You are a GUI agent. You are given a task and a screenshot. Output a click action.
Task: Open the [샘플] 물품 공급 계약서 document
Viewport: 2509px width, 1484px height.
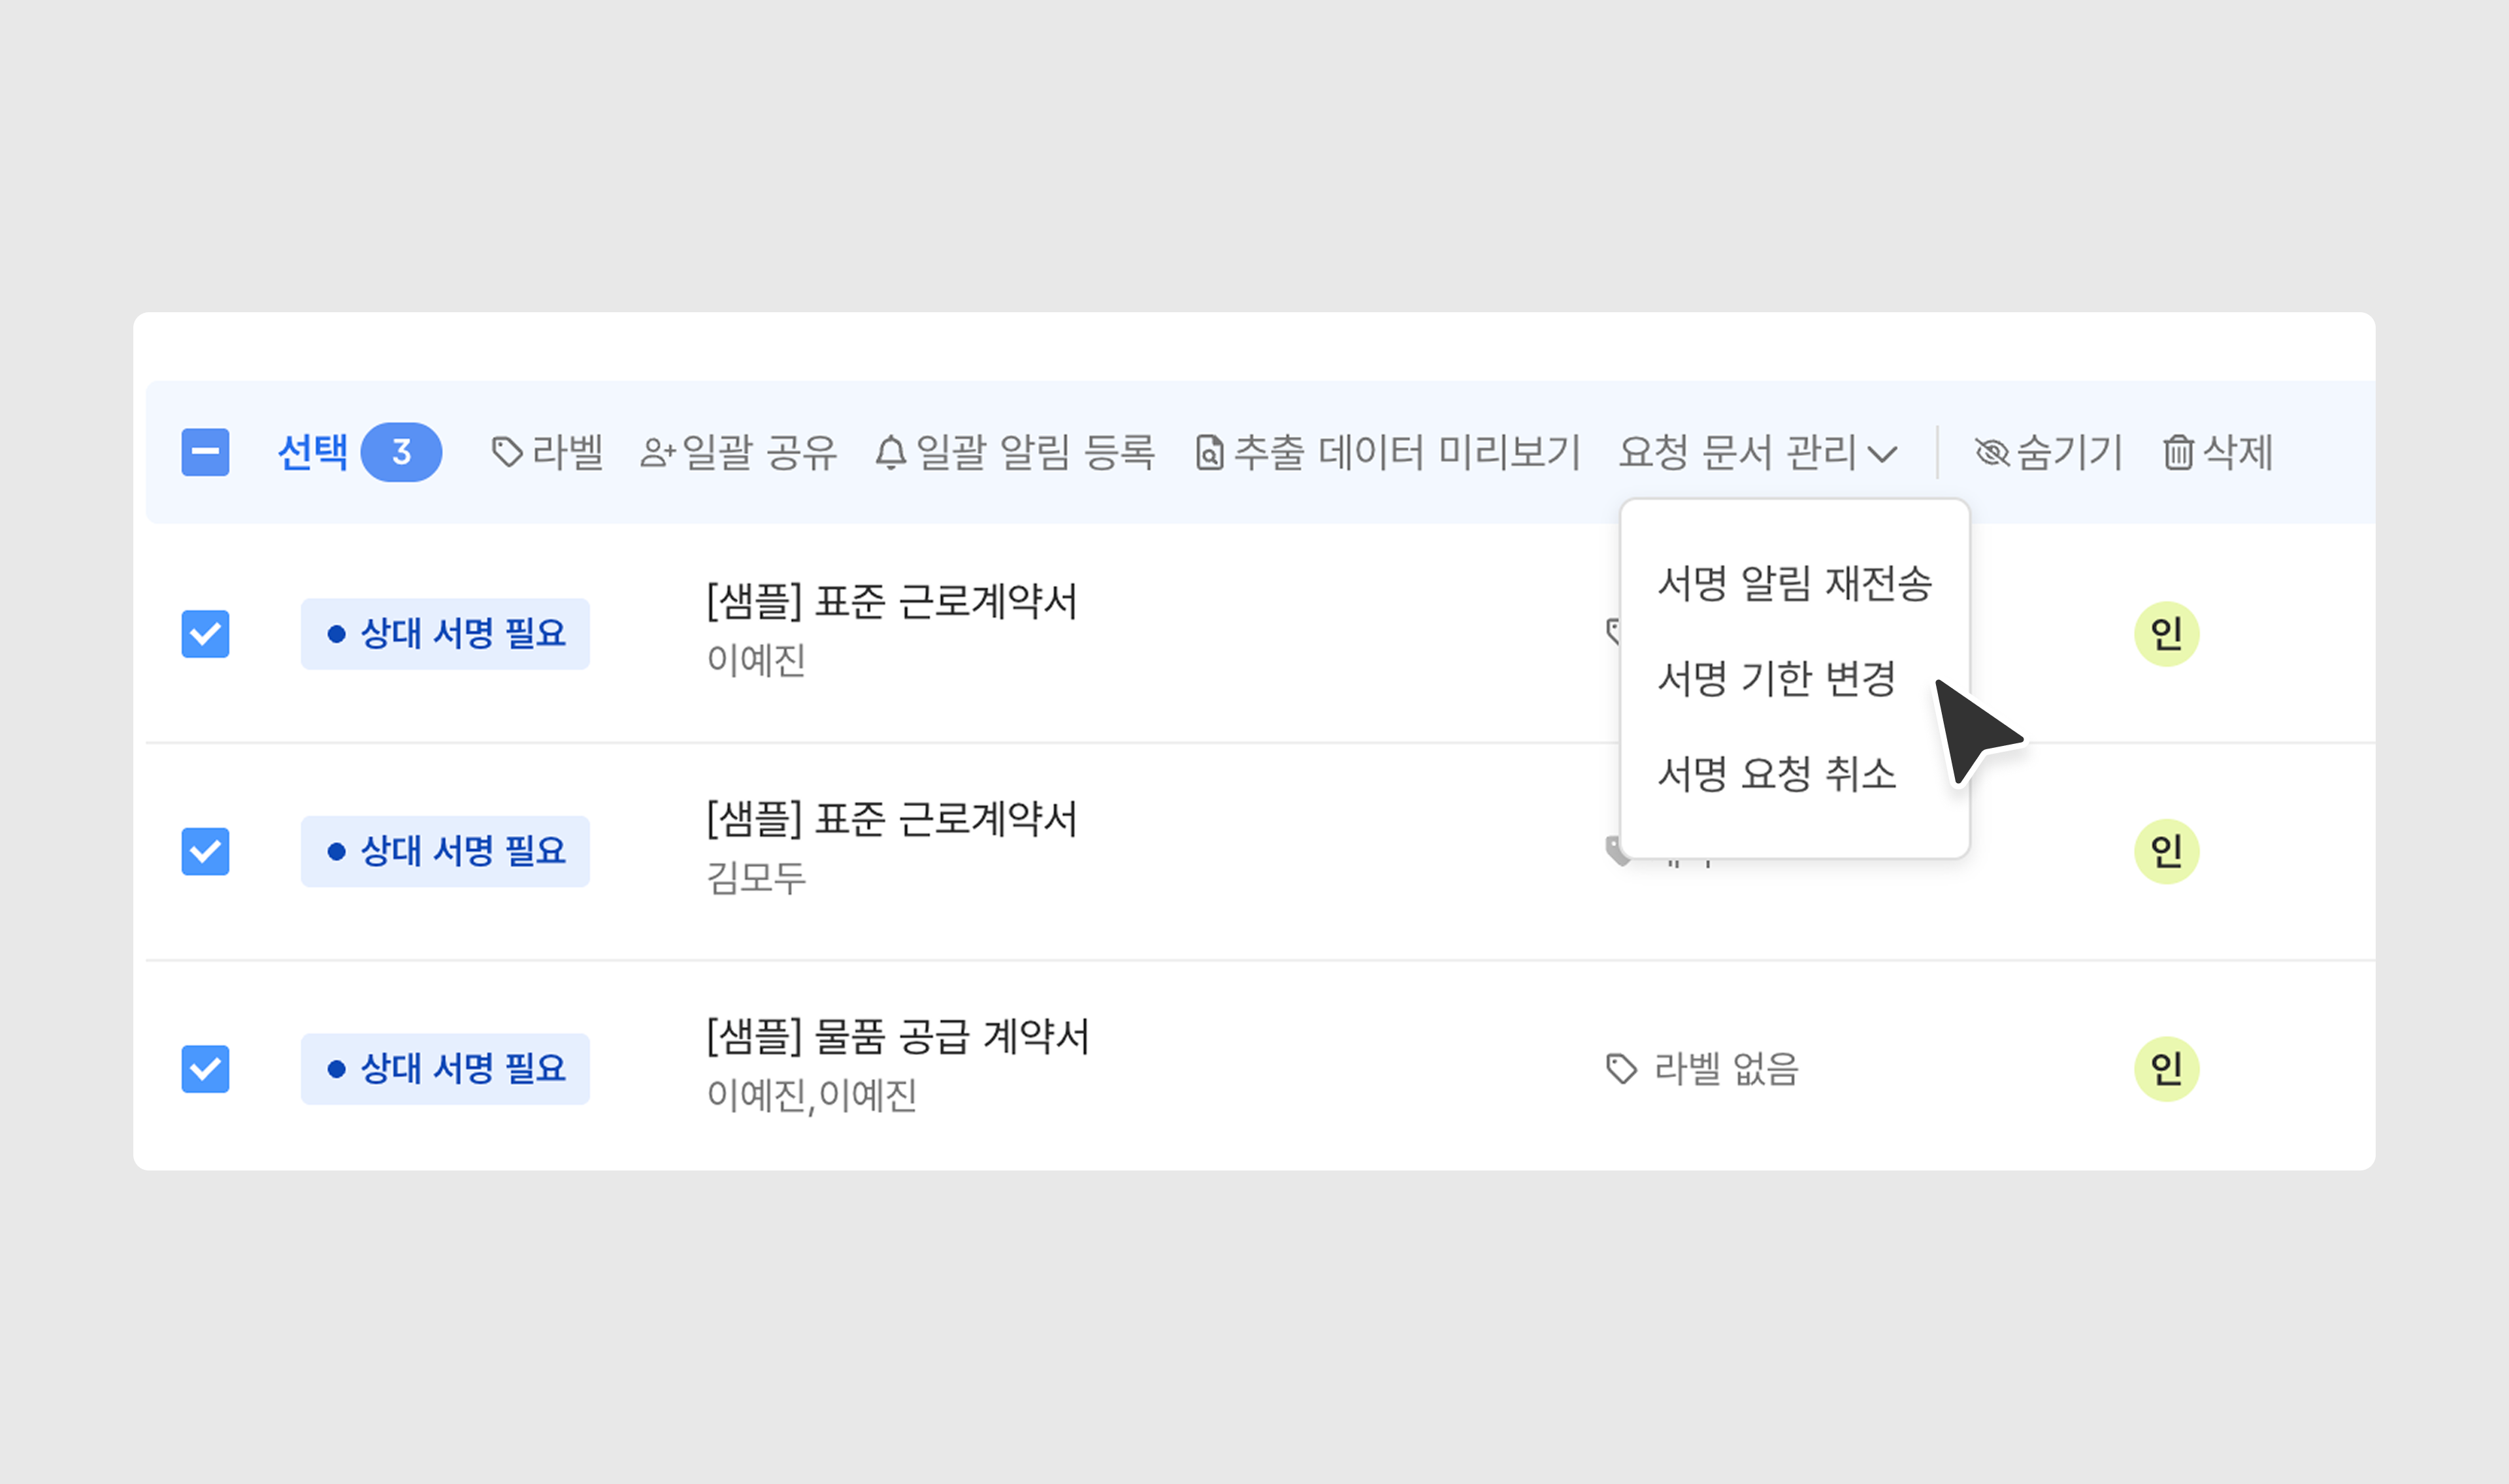pyautogui.click(x=897, y=1036)
